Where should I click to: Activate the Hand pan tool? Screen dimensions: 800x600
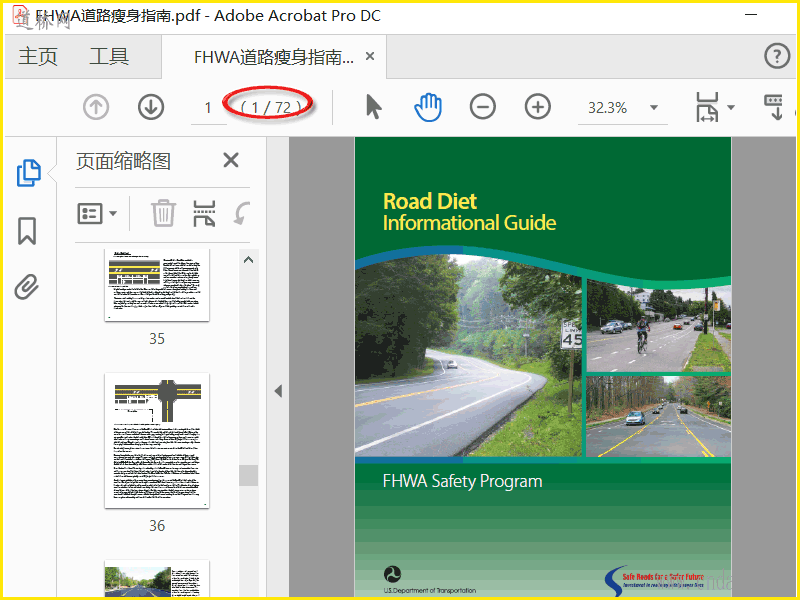pyautogui.click(x=428, y=107)
